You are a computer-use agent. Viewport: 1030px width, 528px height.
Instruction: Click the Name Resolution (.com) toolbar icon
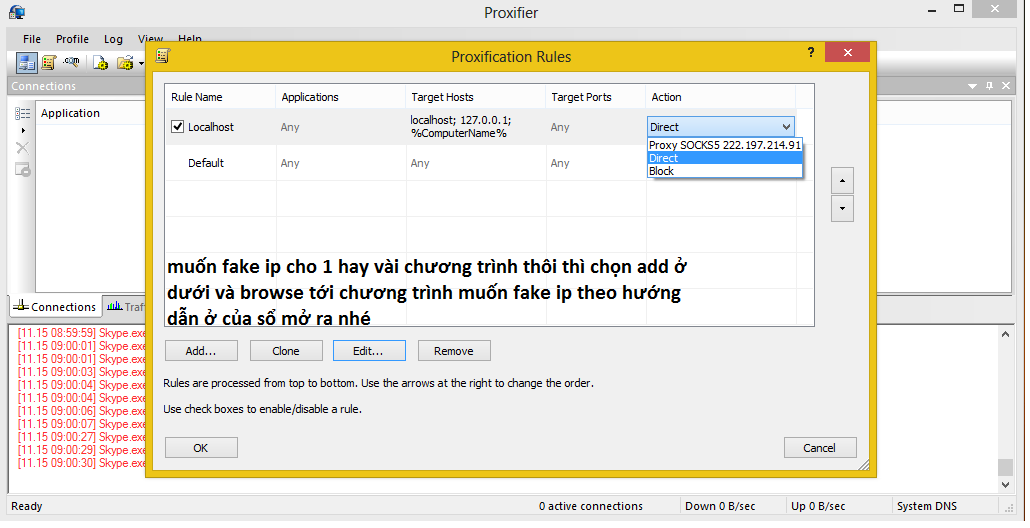pos(71,63)
